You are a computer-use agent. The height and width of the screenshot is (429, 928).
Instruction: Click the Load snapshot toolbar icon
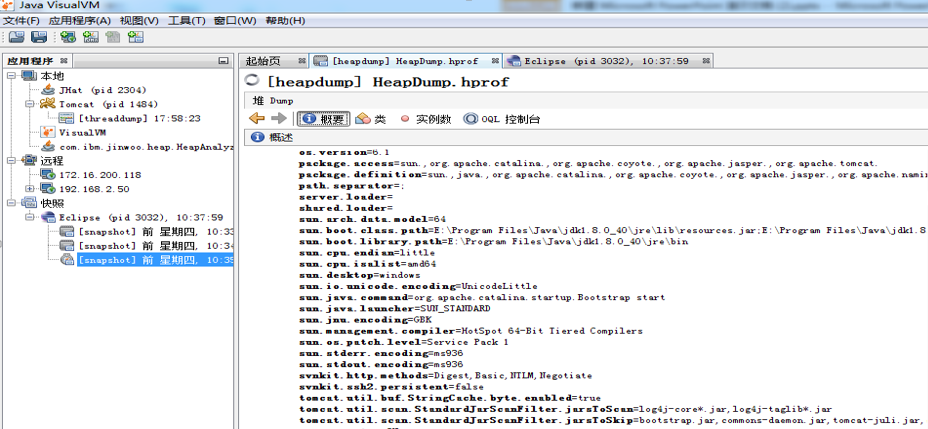pyautogui.click(x=16, y=37)
